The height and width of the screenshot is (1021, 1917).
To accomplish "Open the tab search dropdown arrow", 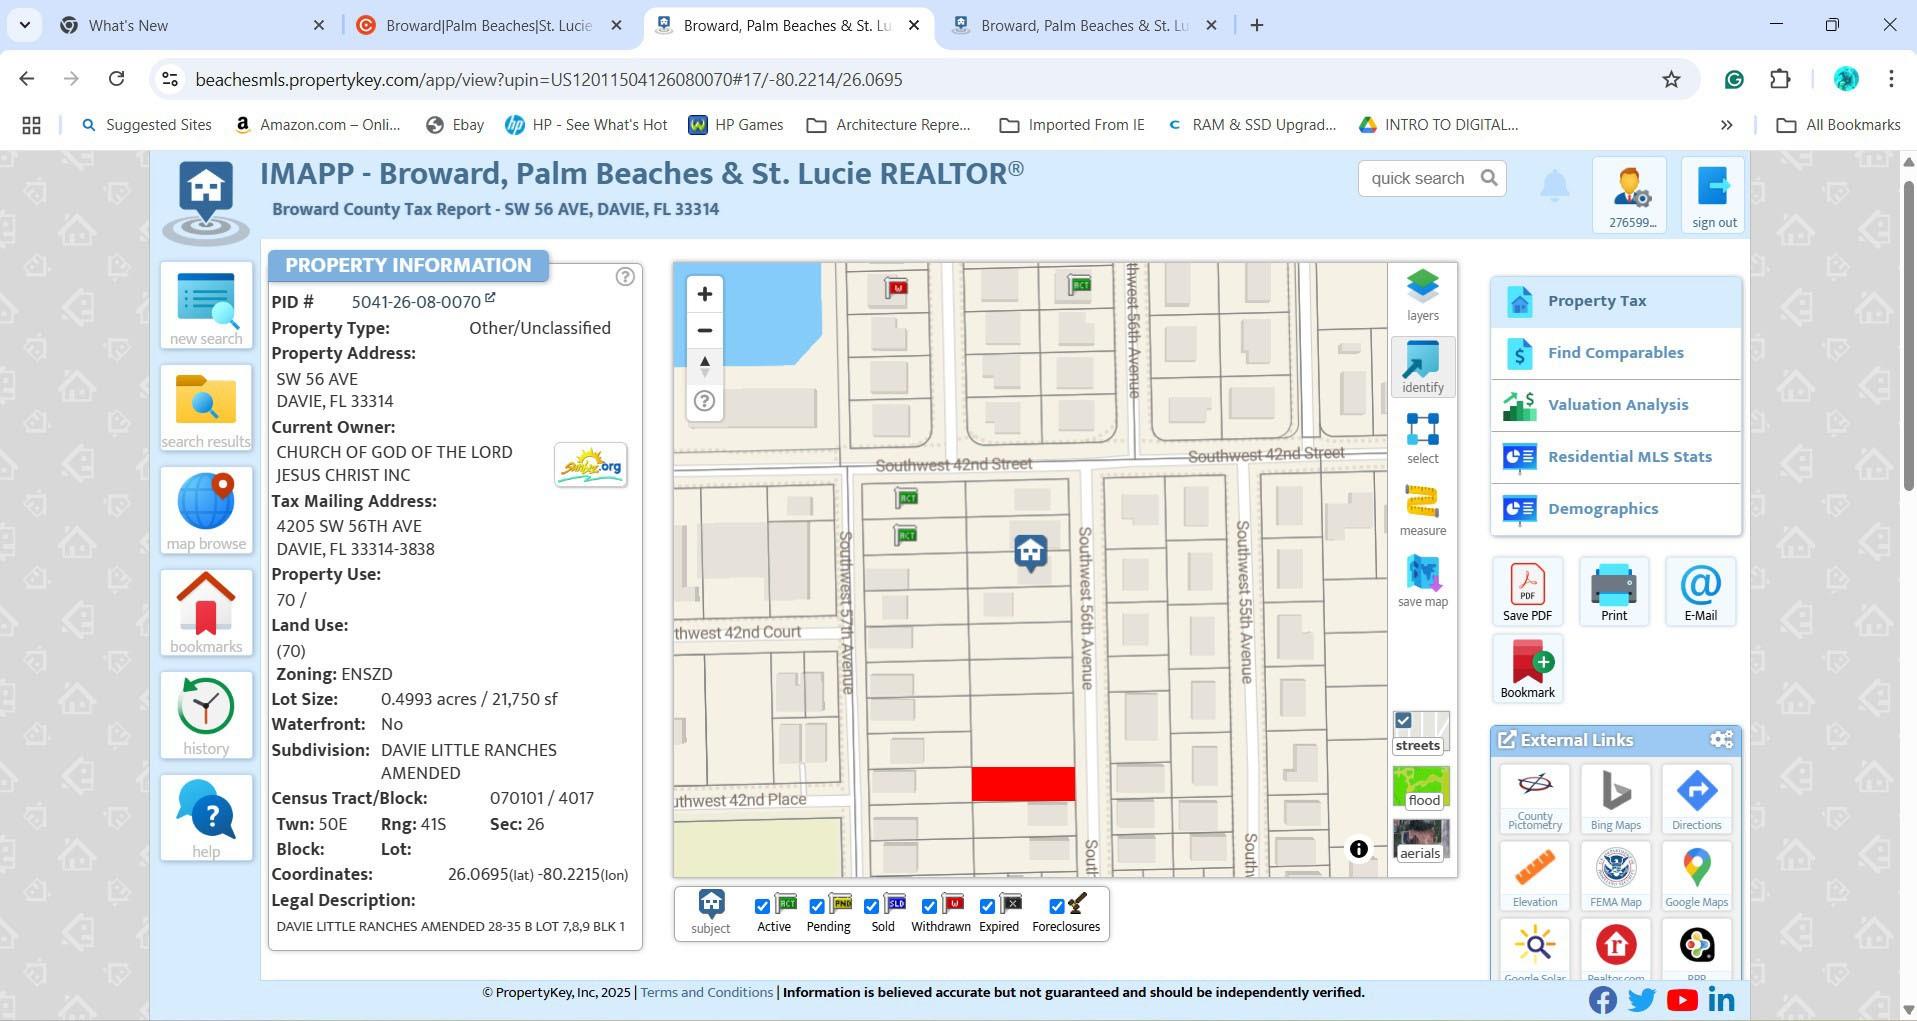I will click(x=24, y=25).
